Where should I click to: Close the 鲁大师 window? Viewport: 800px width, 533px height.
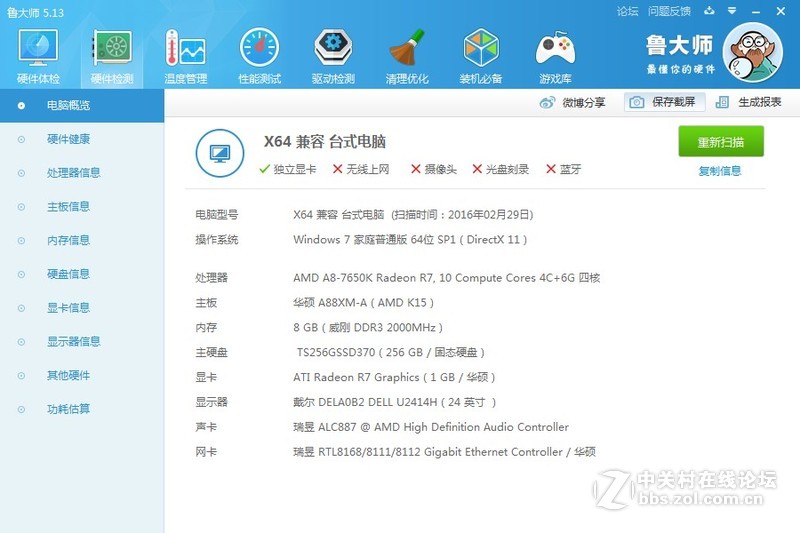781,11
